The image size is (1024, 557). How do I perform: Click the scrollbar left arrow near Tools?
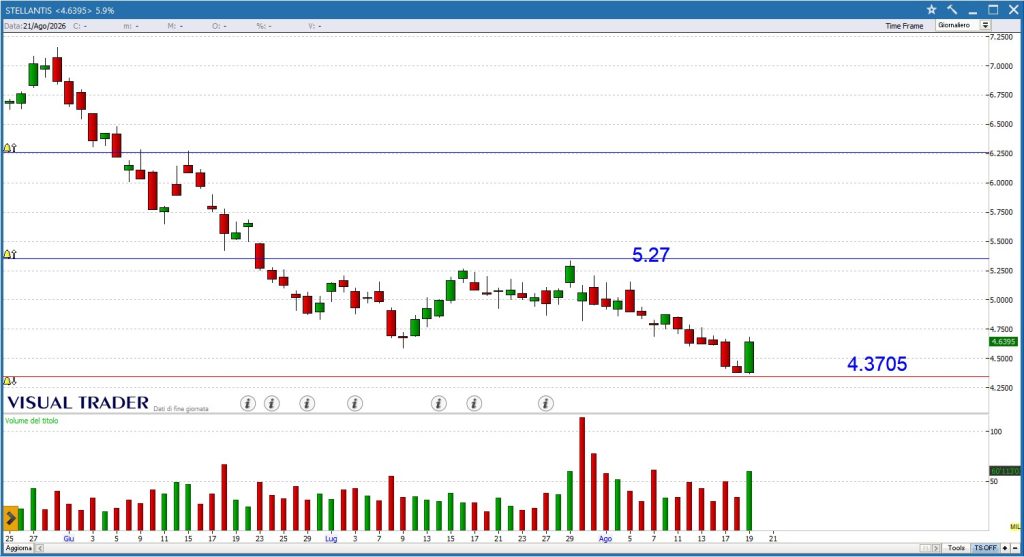click(x=925, y=548)
